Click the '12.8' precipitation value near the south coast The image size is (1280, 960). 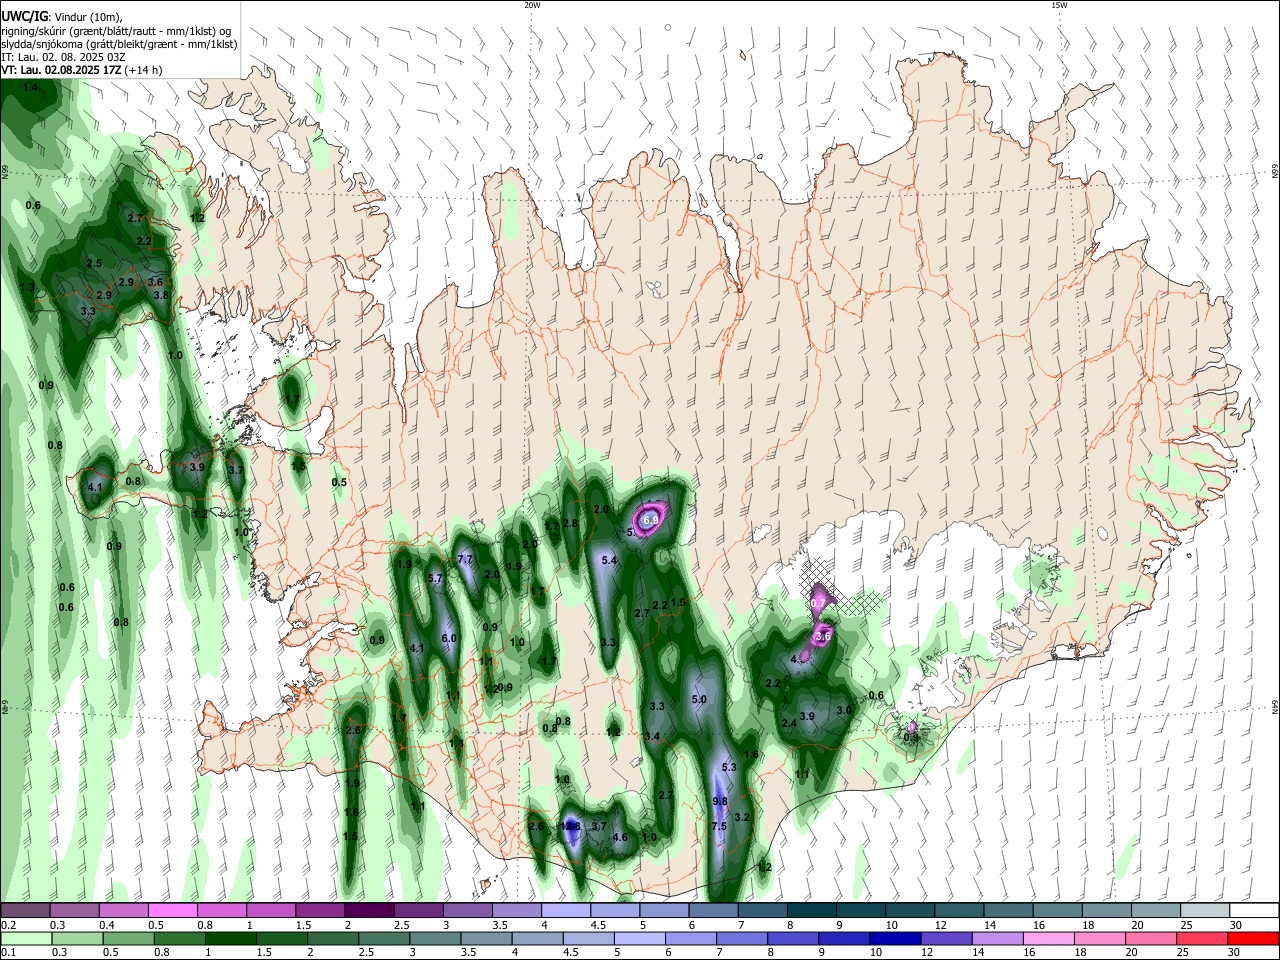pyautogui.click(x=570, y=826)
